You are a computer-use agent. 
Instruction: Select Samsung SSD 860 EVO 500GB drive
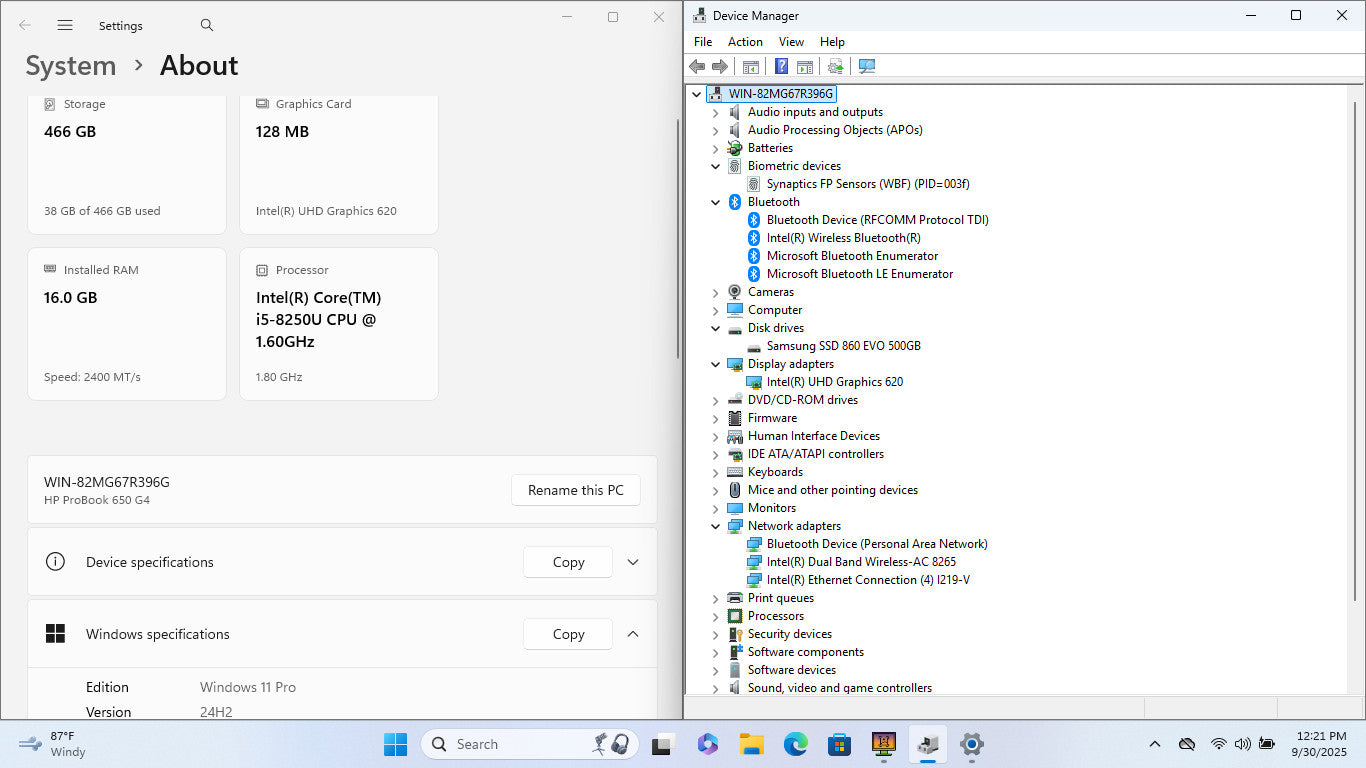(x=843, y=346)
